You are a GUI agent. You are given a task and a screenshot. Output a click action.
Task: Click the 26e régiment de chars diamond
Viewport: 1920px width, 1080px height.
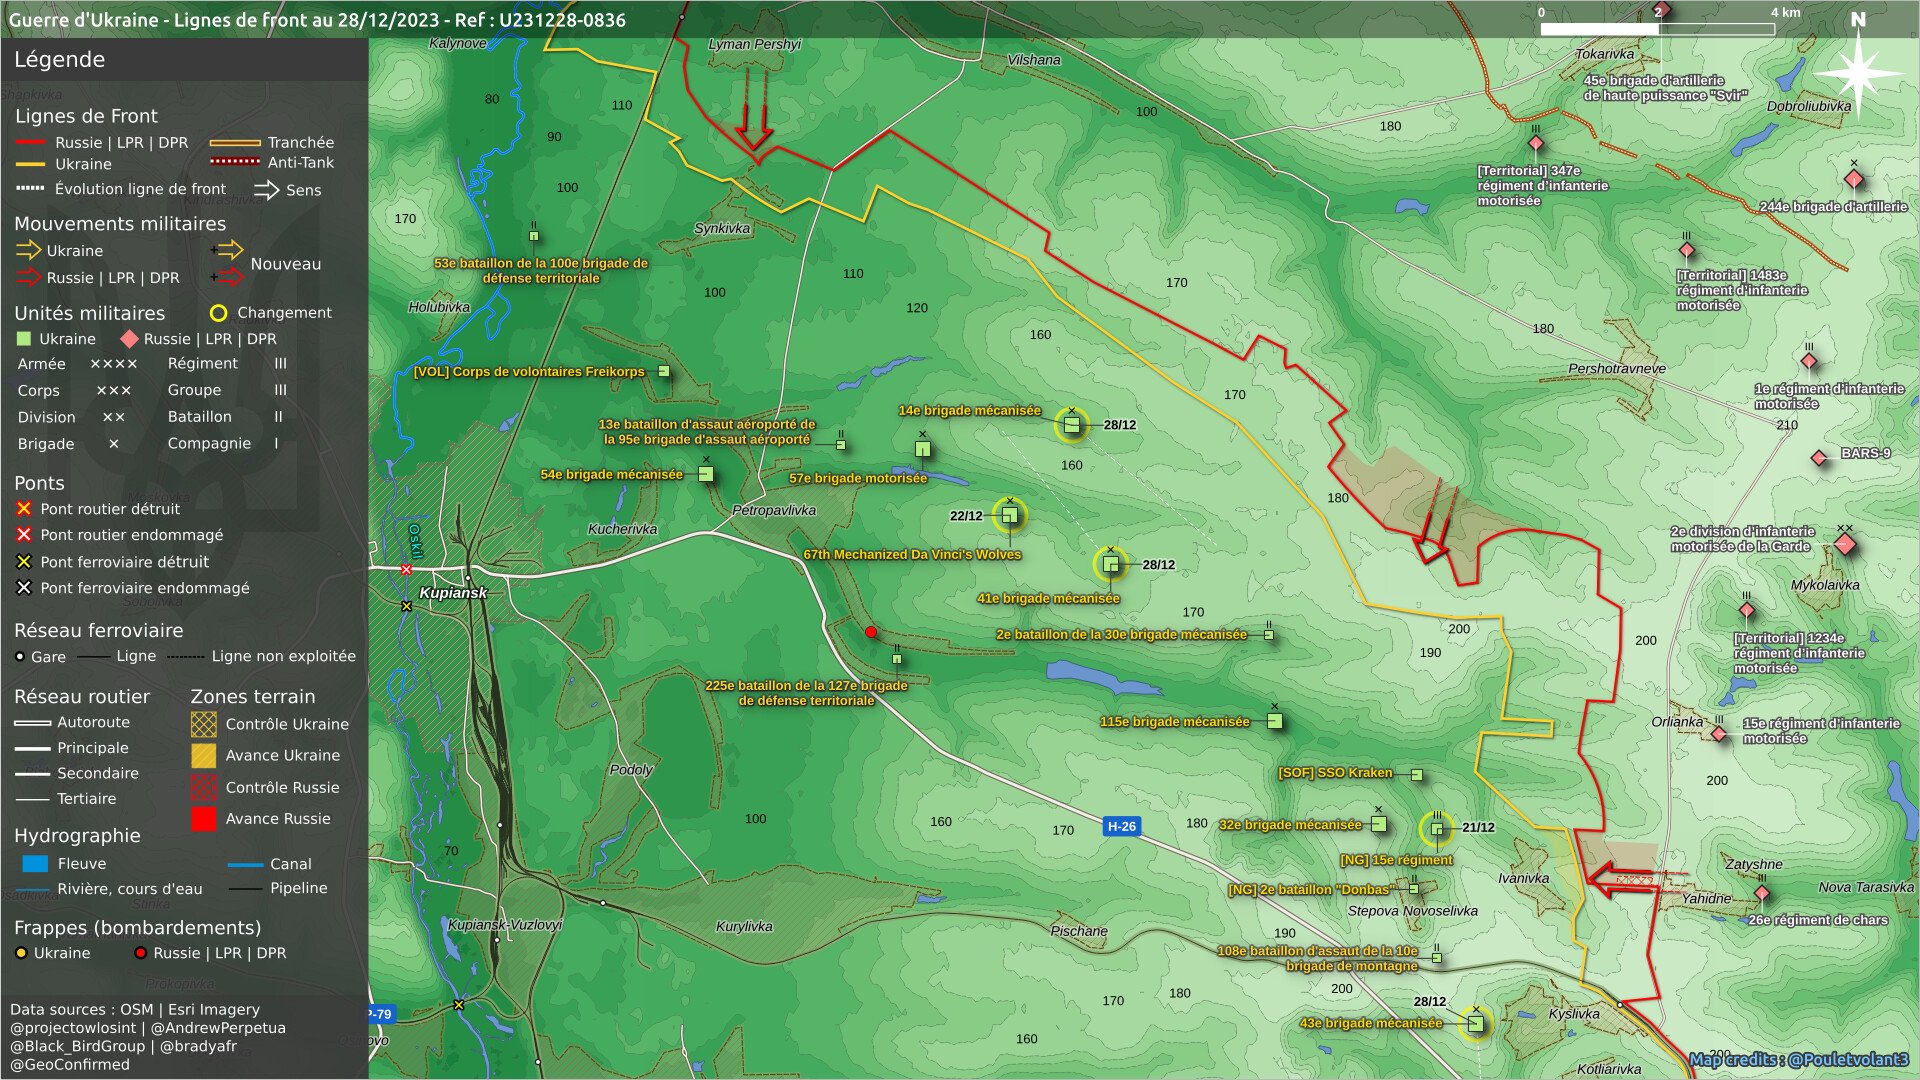click(x=1762, y=893)
